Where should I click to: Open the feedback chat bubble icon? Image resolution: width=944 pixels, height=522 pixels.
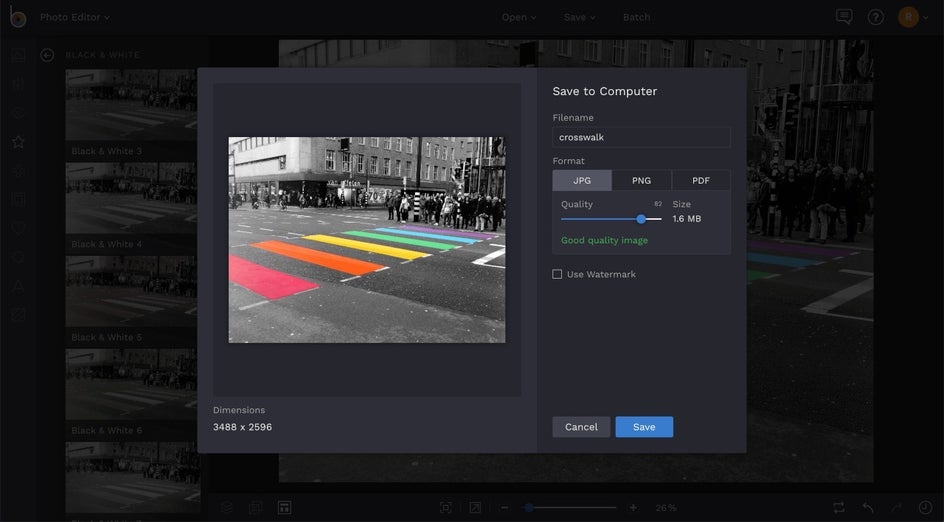pos(844,17)
